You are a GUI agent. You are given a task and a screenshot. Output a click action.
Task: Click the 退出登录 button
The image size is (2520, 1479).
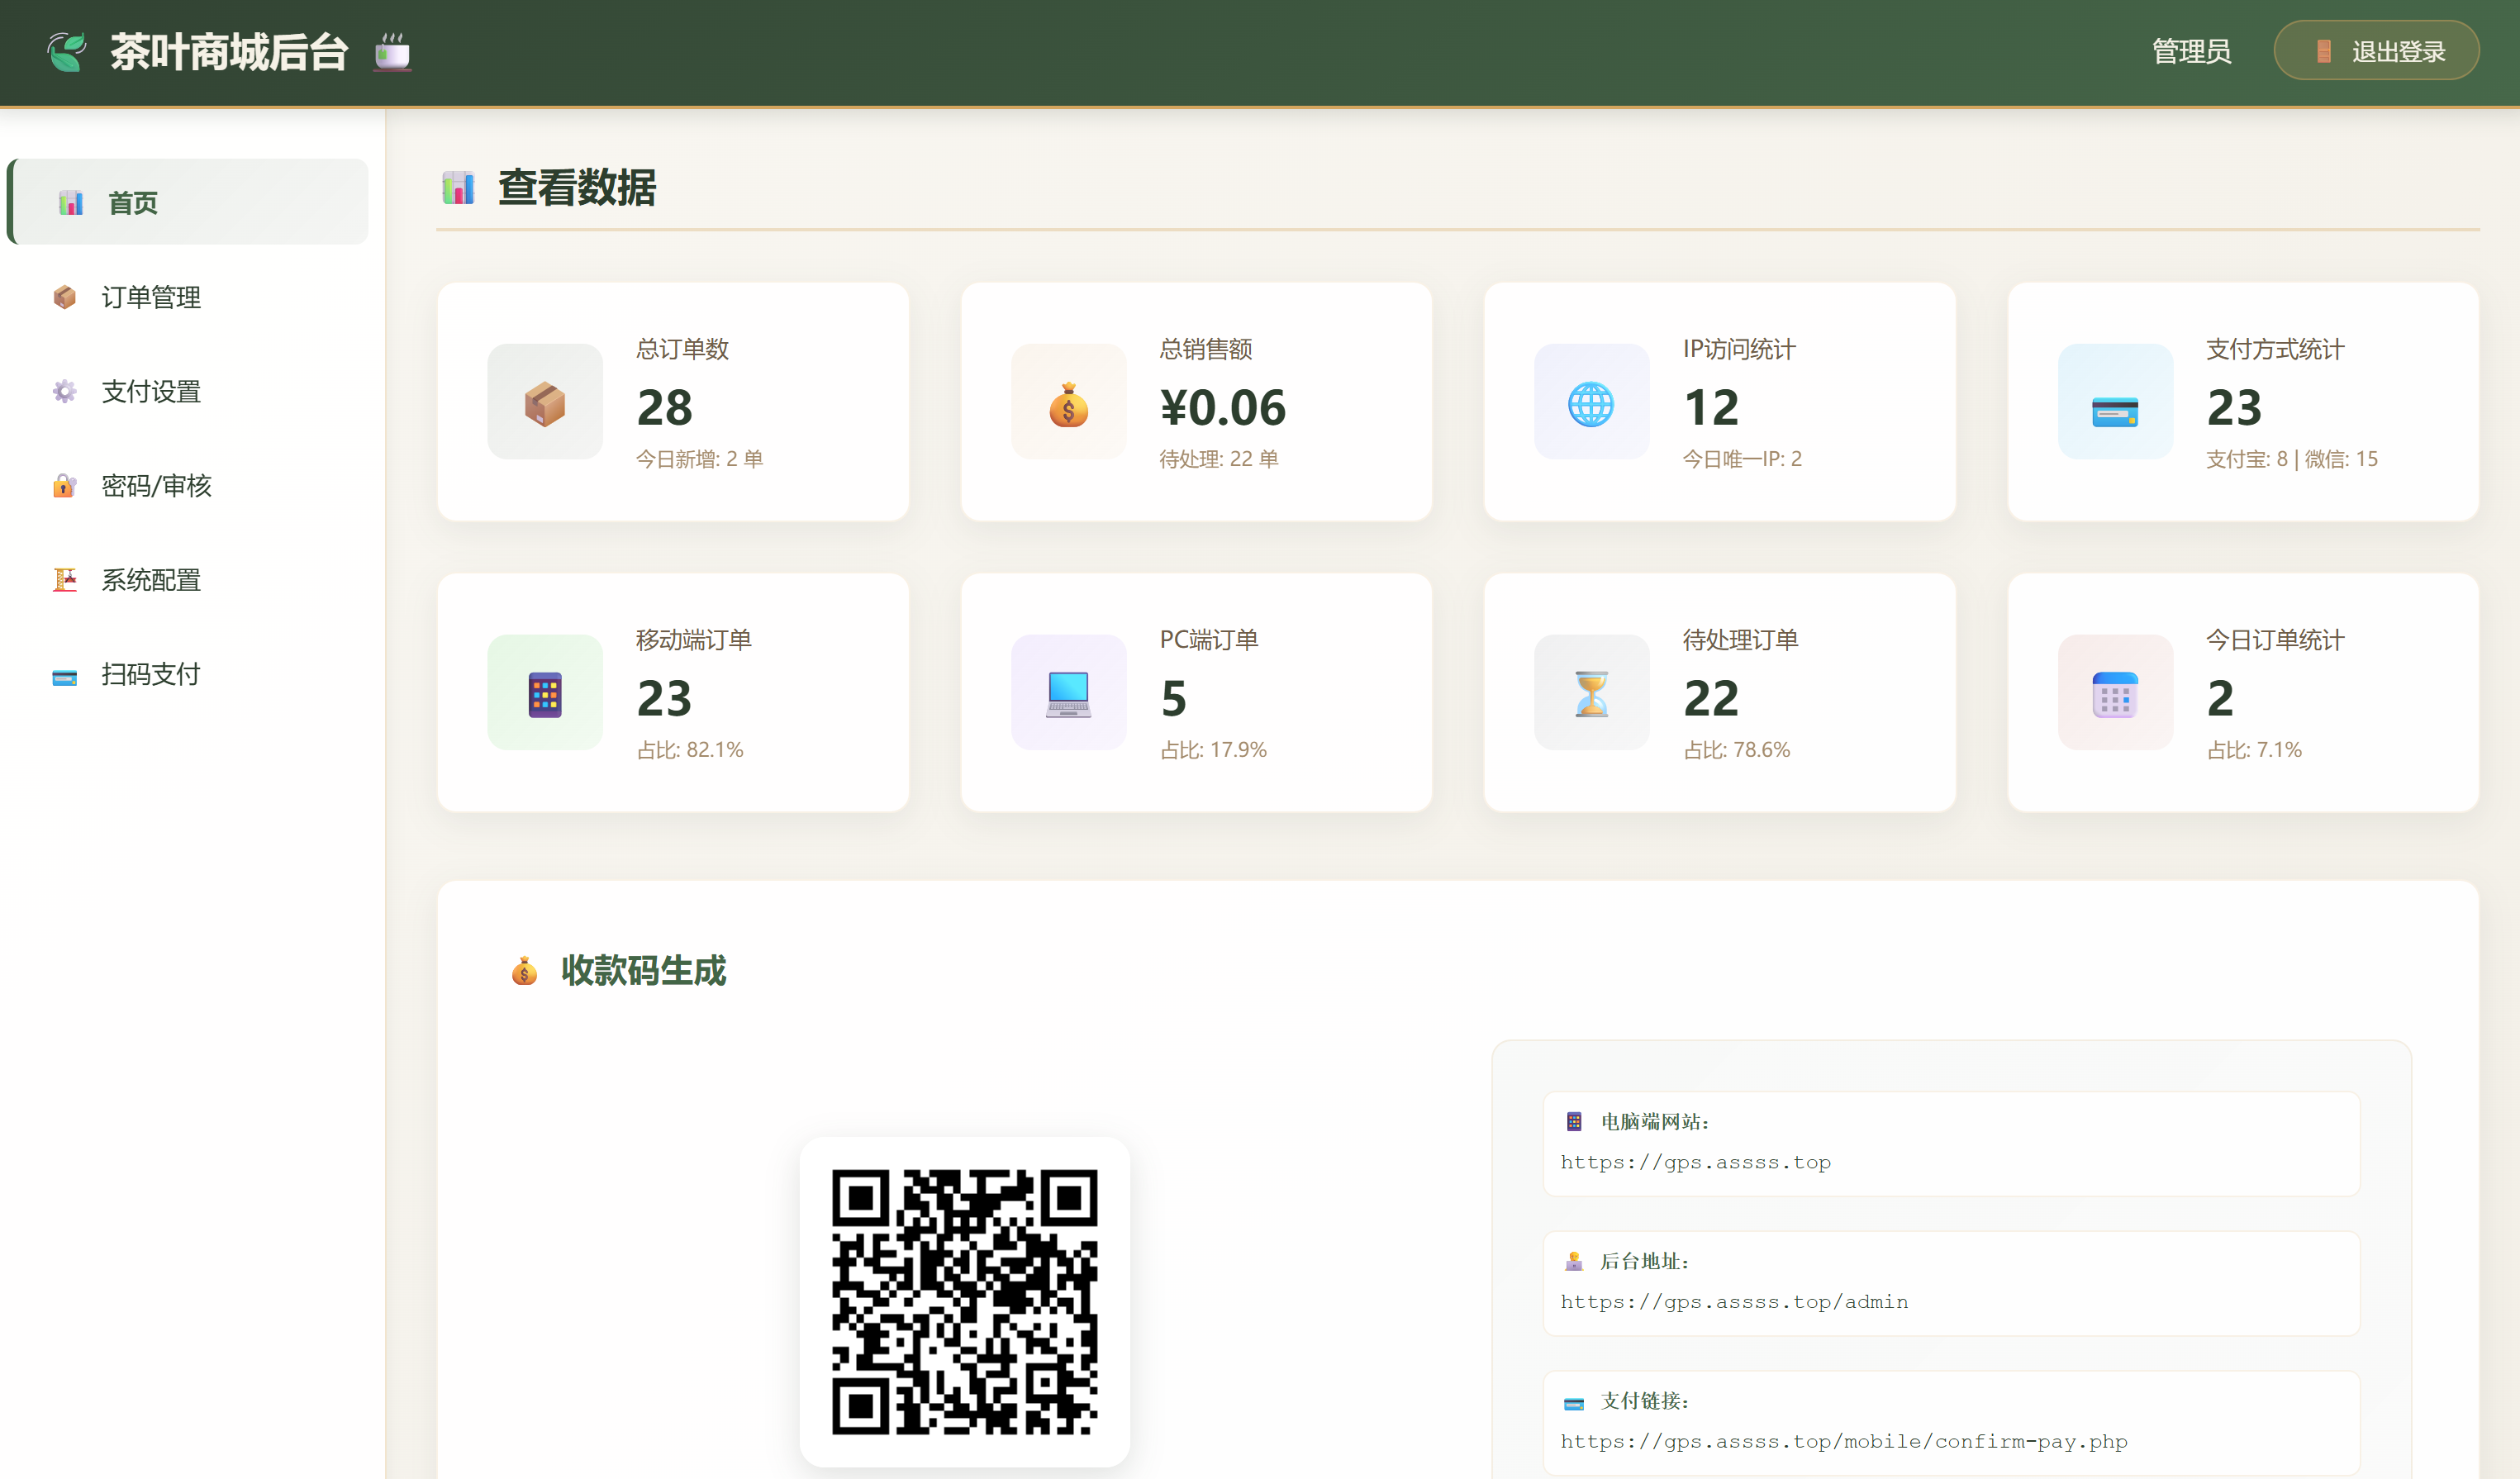click(2376, 51)
